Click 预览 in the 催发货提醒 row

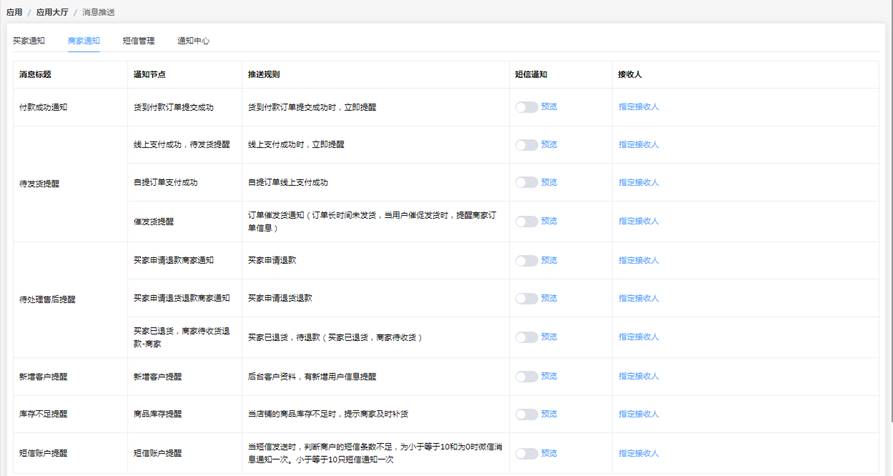point(549,221)
